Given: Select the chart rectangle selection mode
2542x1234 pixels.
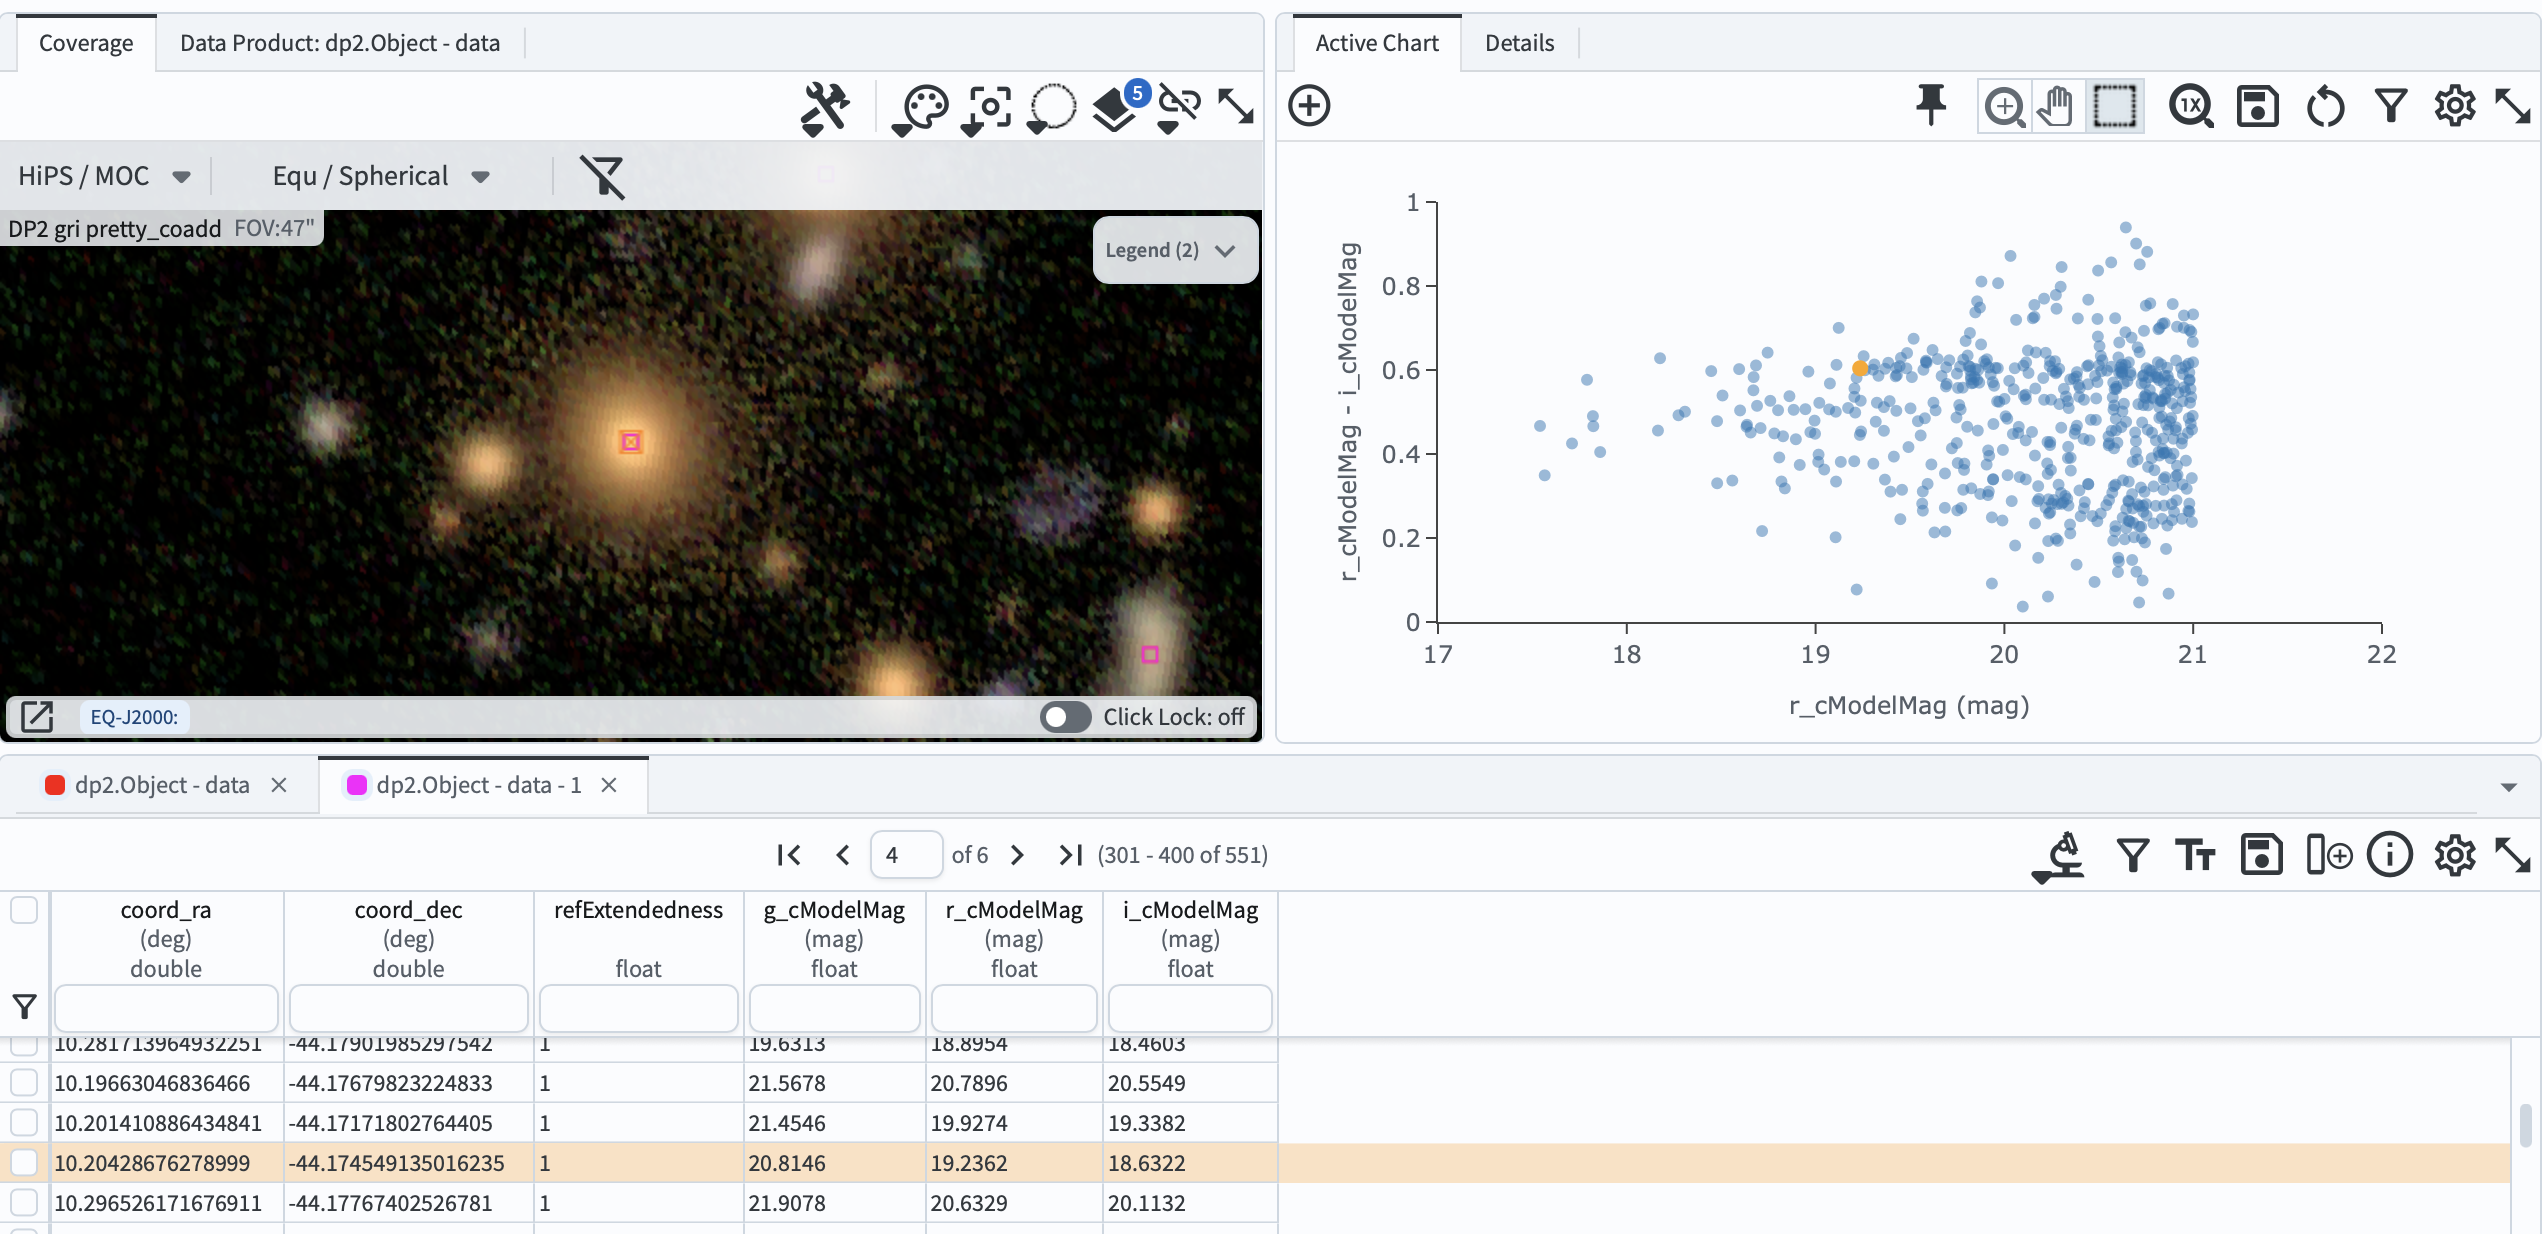Looking at the screenshot, I should pos(2114,106).
